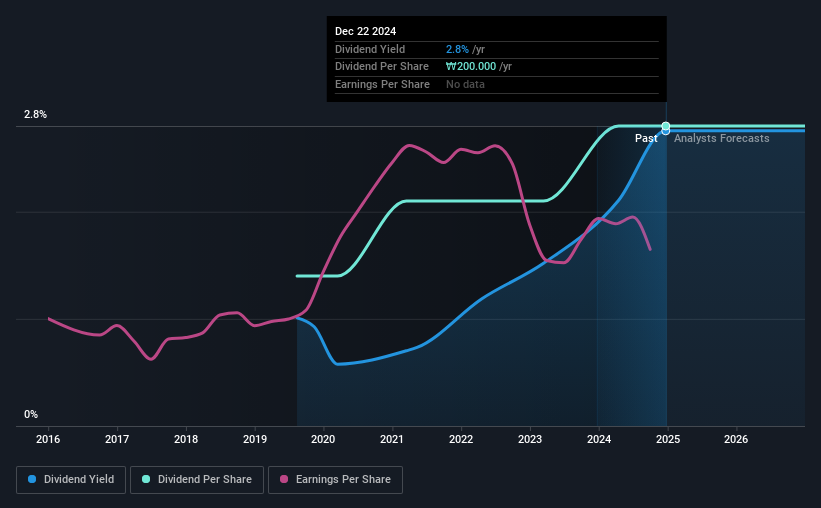
Task: Toggle the Earnings Per Share legend series
Action: (x=335, y=479)
